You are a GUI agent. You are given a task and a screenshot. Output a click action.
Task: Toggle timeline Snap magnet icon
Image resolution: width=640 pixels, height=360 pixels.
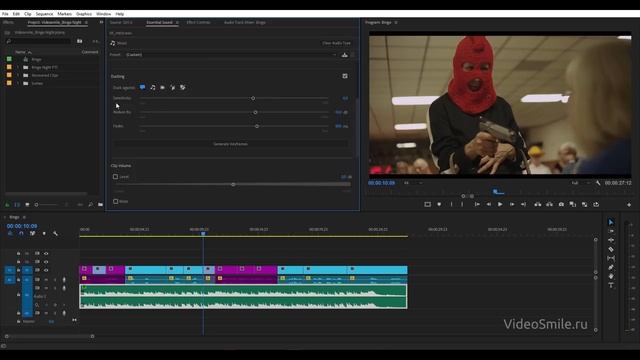tap(21, 233)
